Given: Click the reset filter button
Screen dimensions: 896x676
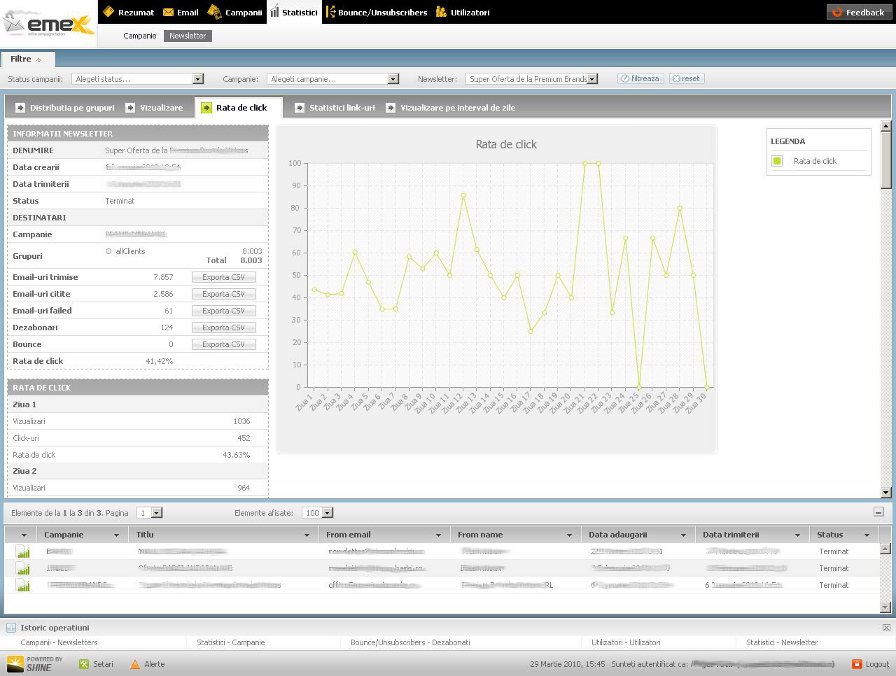Looking at the screenshot, I should [687, 78].
